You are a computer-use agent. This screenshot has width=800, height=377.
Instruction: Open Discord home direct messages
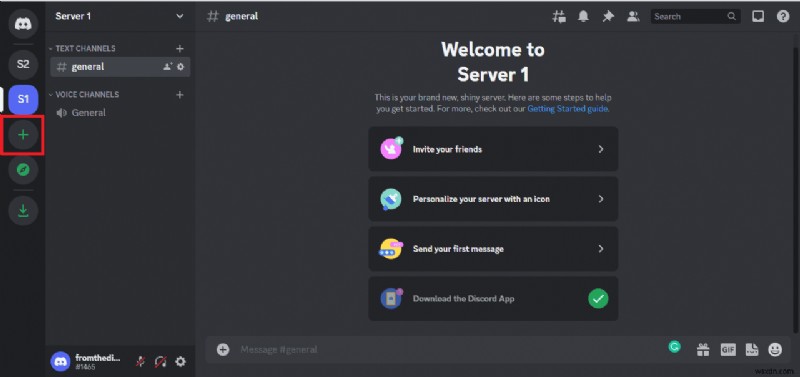click(23, 23)
